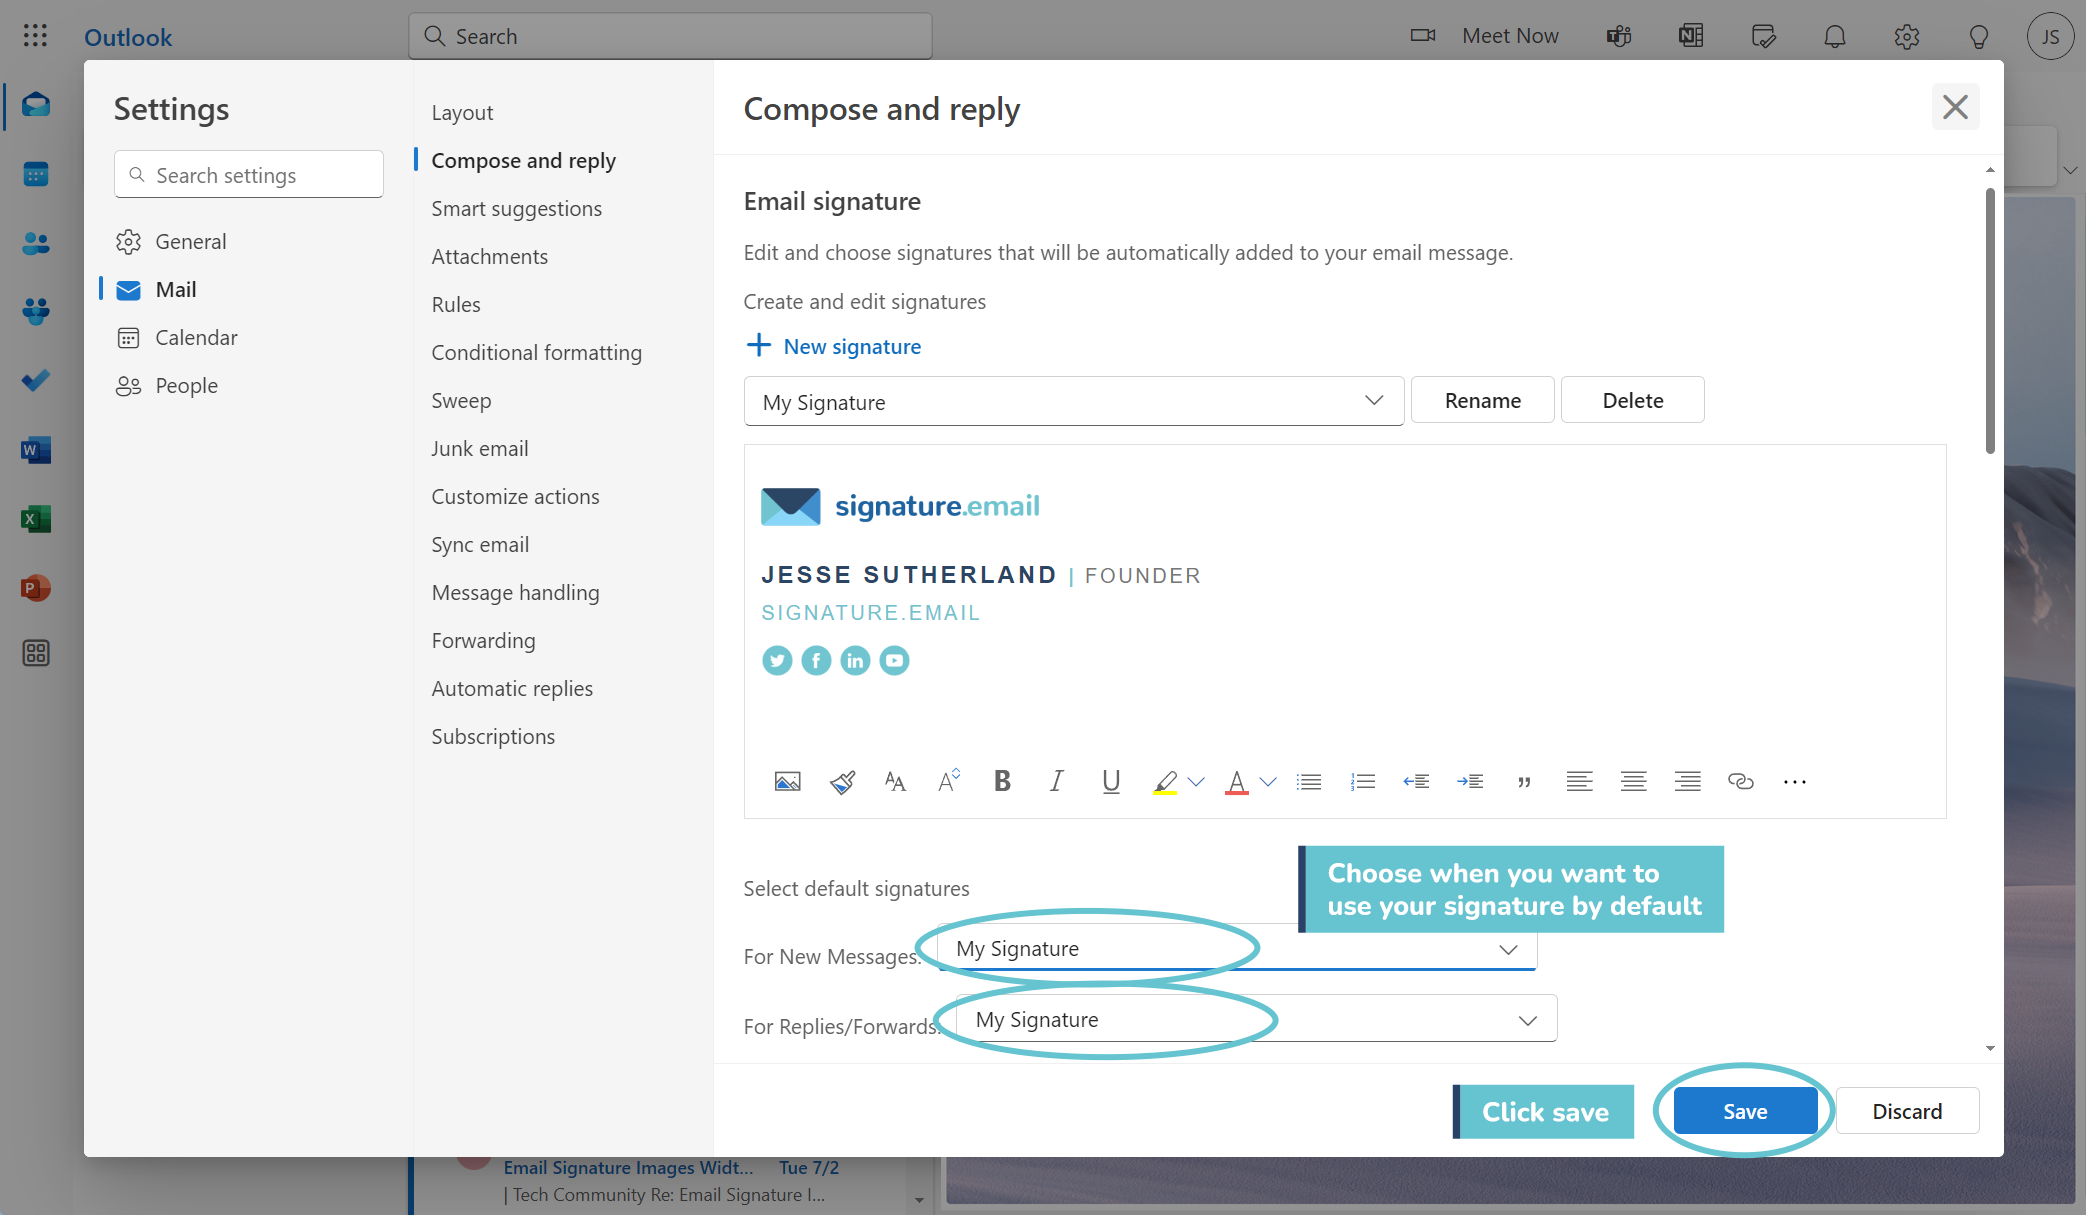Select the Format painter icon
Image resolution: width=2086 pixels, height=1215 pixels.
click(x=842, y=782)
